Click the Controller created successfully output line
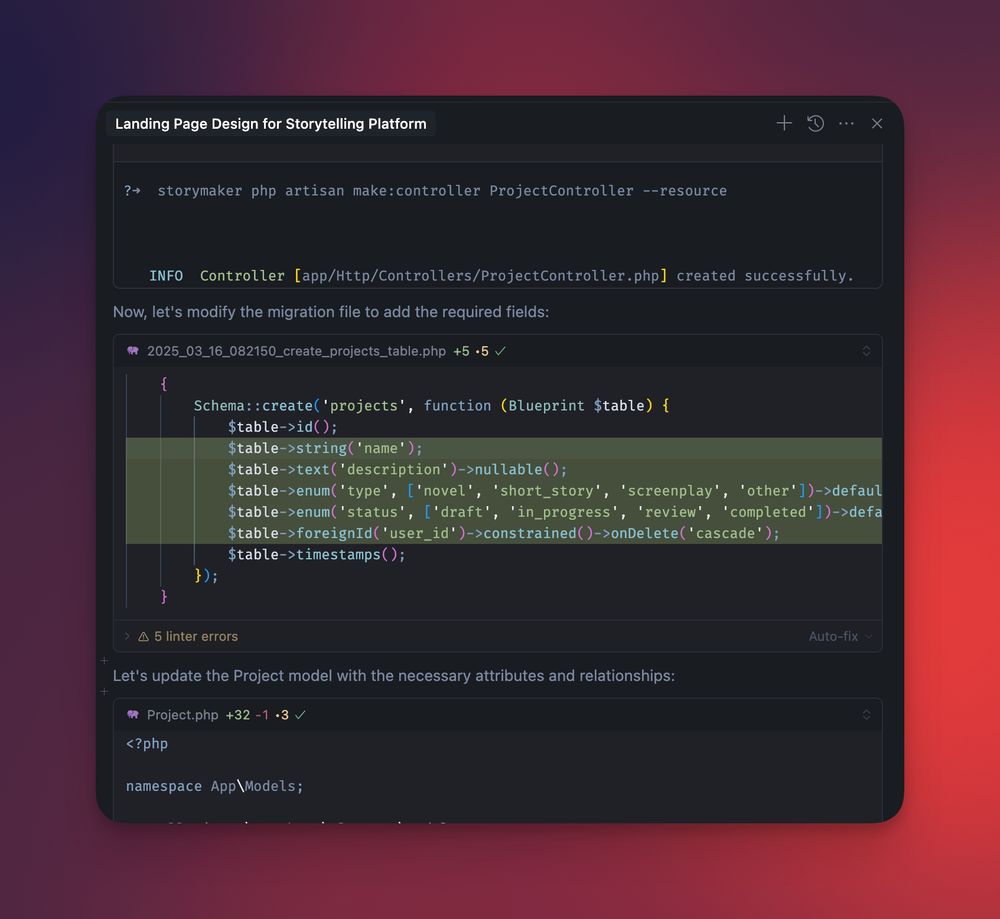The height and width of the screenshot is (919, 1000). pos(501,276)
